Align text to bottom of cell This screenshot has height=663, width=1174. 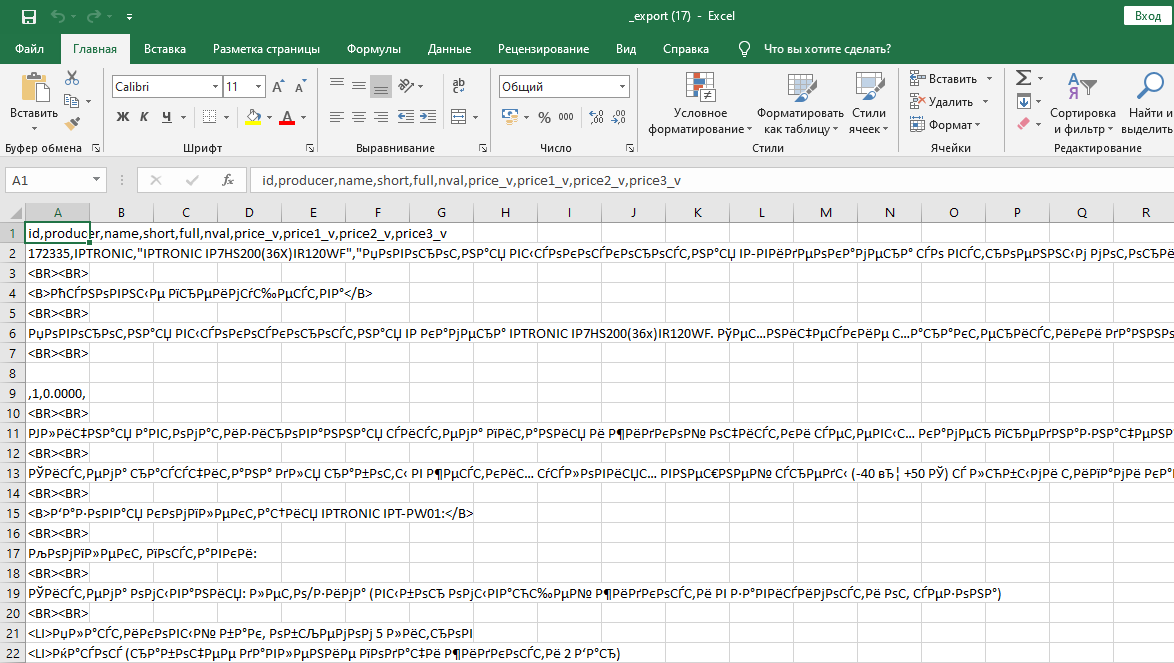[381, 85]
